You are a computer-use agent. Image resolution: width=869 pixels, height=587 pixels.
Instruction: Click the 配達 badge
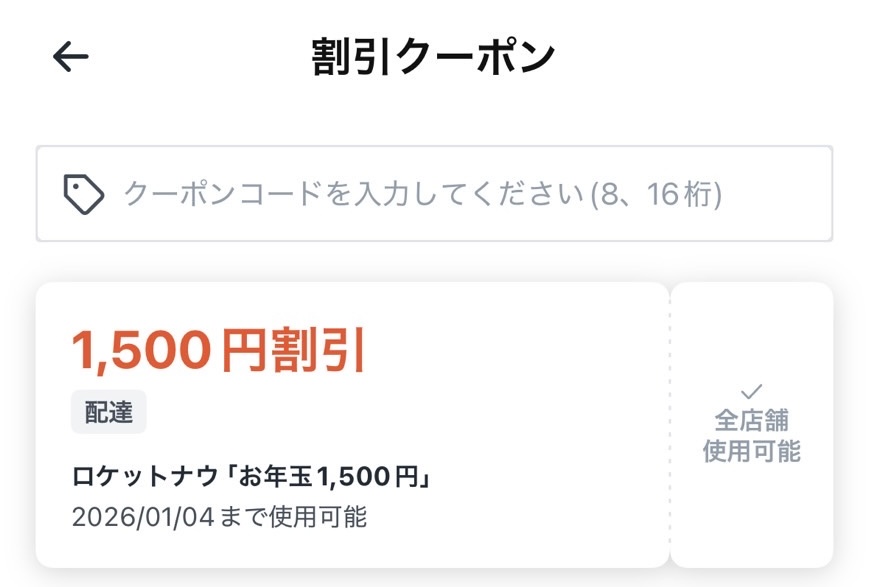coord(109,414)
